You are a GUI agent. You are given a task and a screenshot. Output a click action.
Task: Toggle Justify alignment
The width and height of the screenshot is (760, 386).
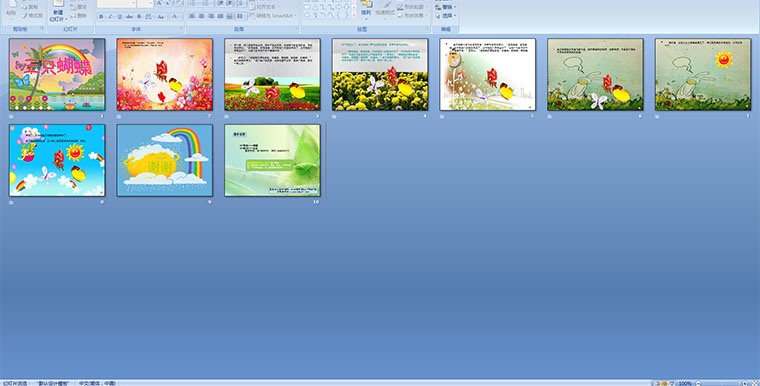(x=221, y=16)
